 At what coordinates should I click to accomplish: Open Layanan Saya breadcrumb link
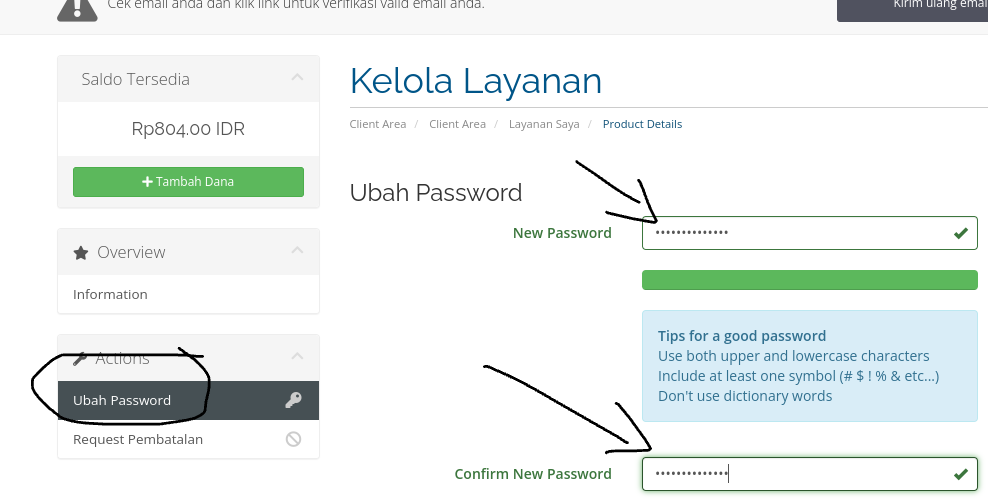click(544, 124)
